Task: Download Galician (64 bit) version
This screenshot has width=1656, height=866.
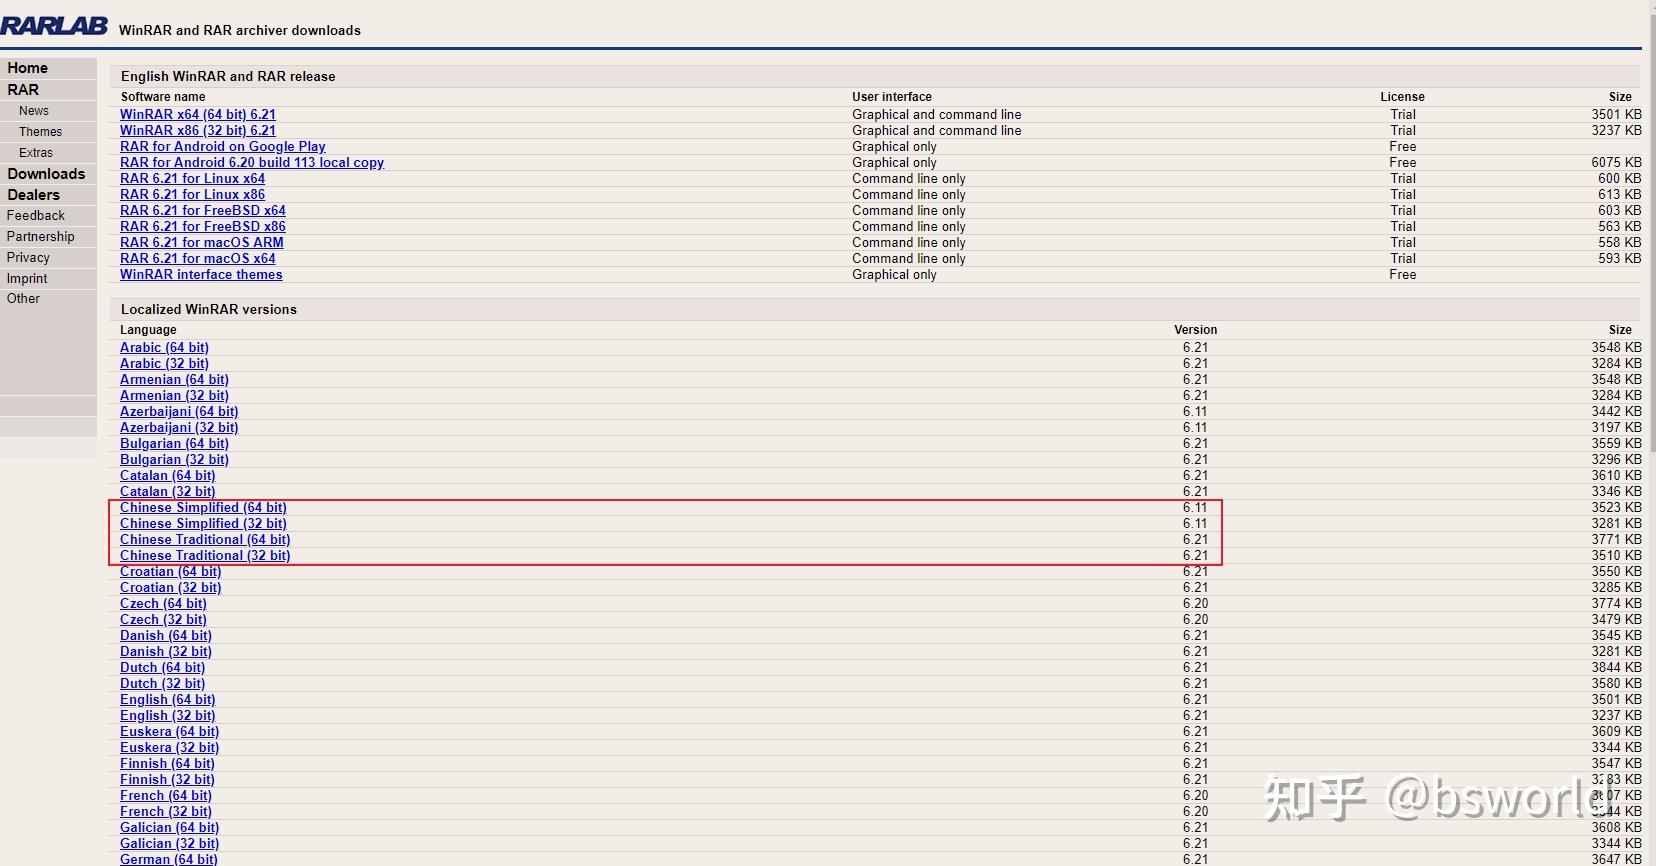Action: [169, 828]
